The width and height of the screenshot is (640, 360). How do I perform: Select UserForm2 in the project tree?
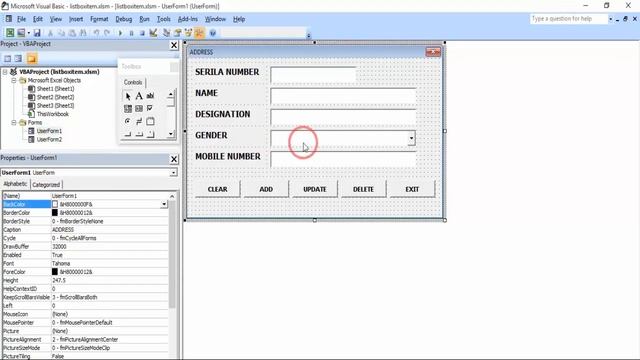click(x=49, y=140)
